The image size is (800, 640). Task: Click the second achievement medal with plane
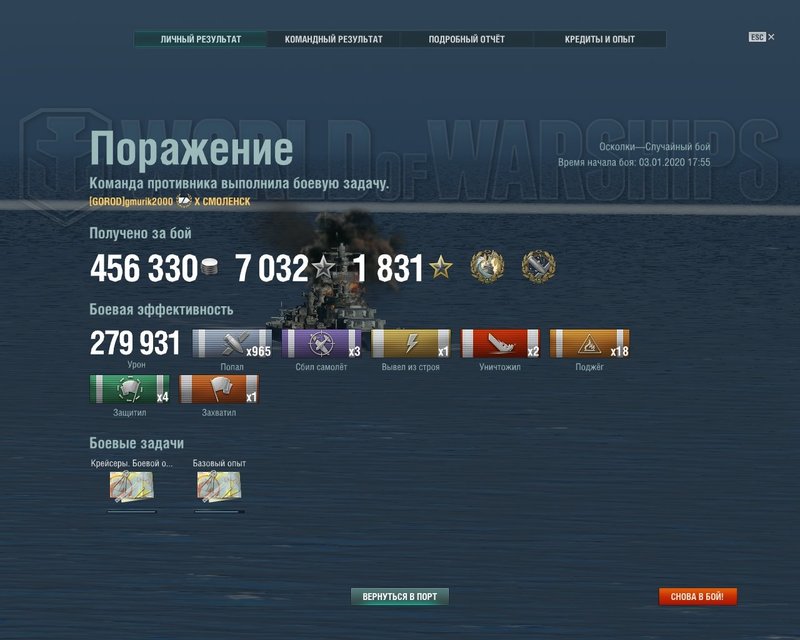click(539, 266)
